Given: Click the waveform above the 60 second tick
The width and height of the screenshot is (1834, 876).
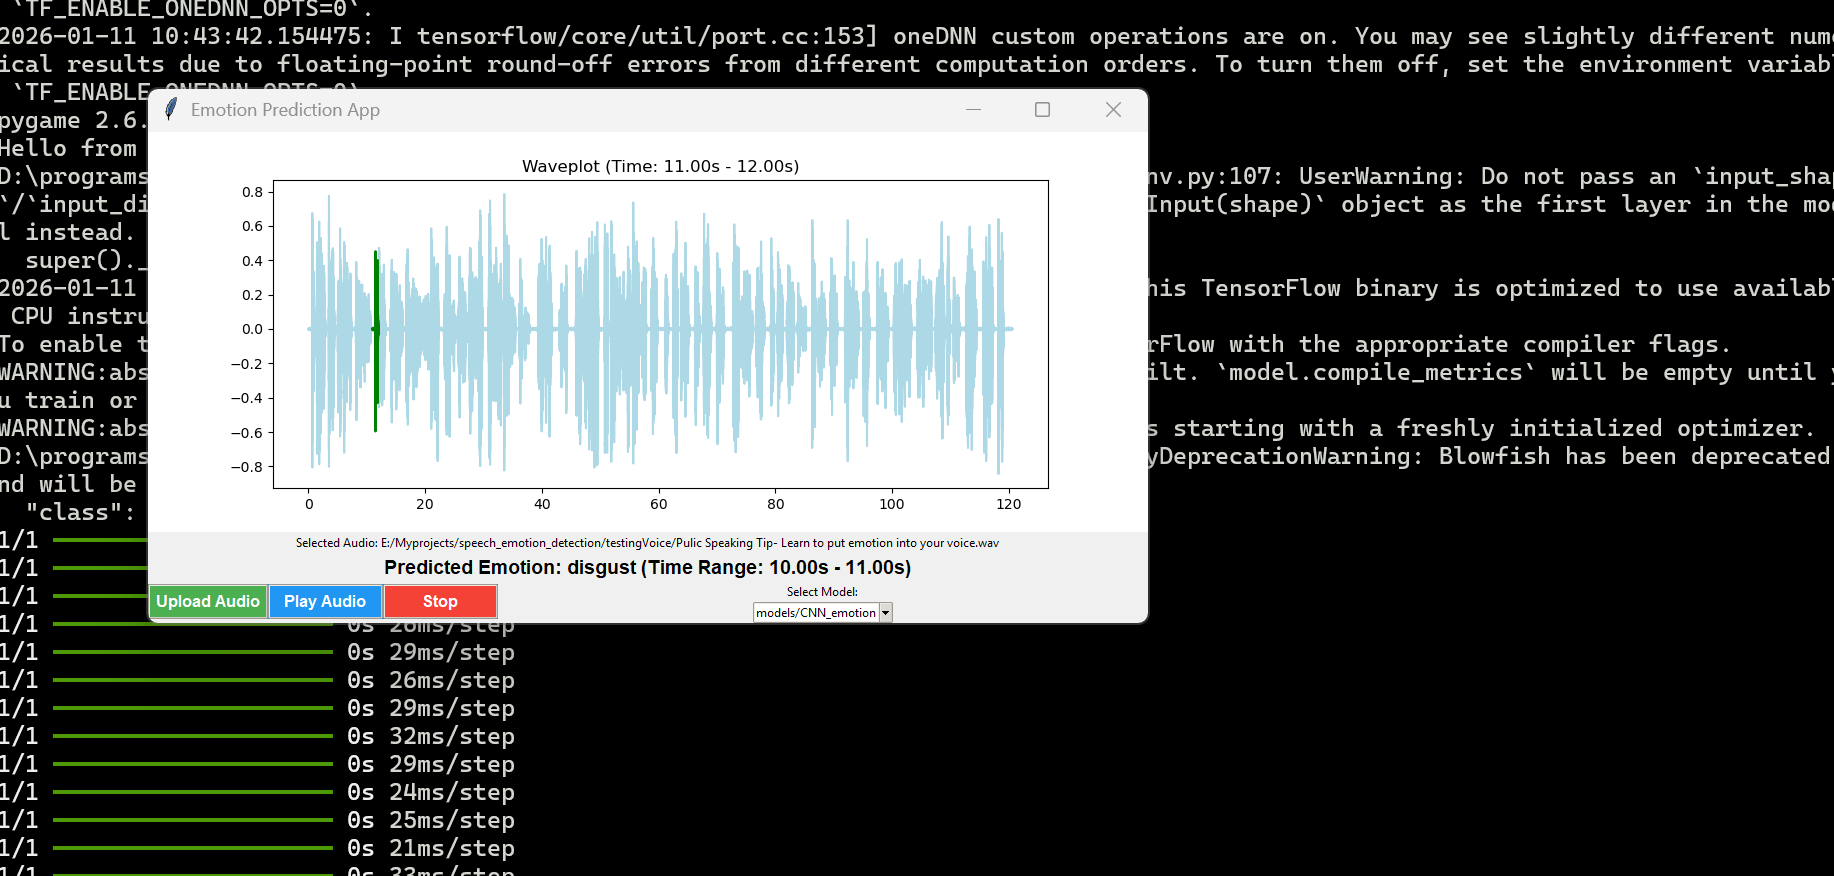Looking at the screenshot, I should [659, 329].
